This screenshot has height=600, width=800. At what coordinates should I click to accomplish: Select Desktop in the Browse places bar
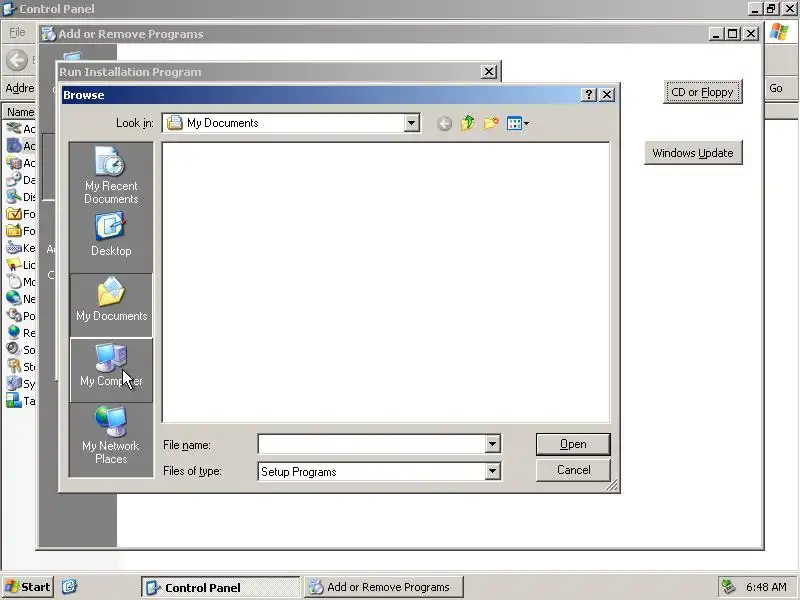click(x=111, y=235)
